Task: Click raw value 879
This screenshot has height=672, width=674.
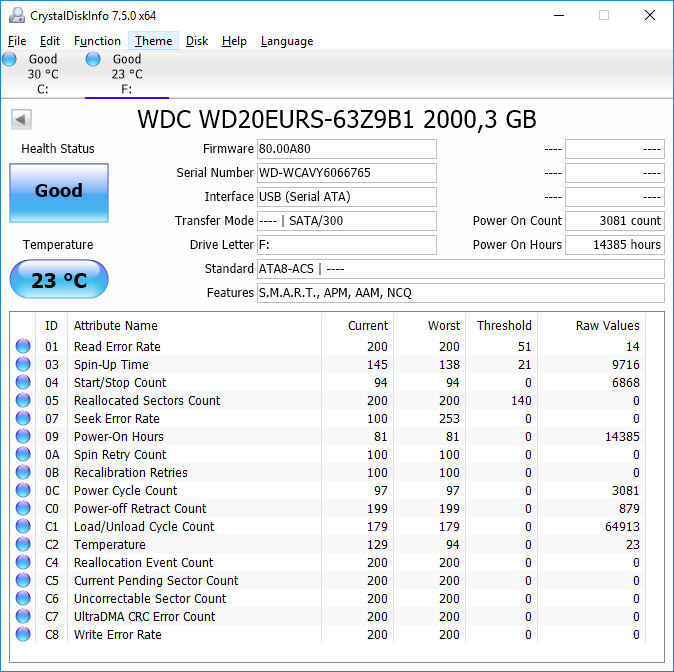Action: click(x=629, y=508)
